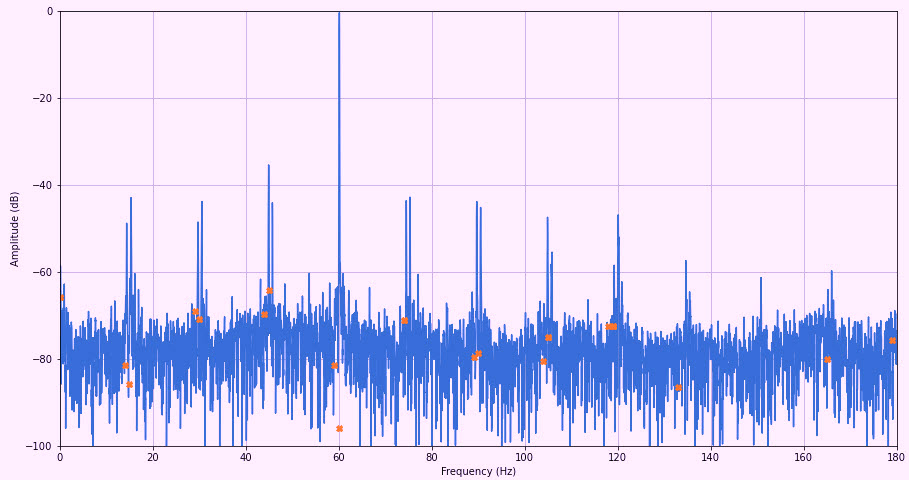Viewport: 909px width, 480px height.
Task: Click the x-axis tick label 100
Action: click(x=525, y=457)
